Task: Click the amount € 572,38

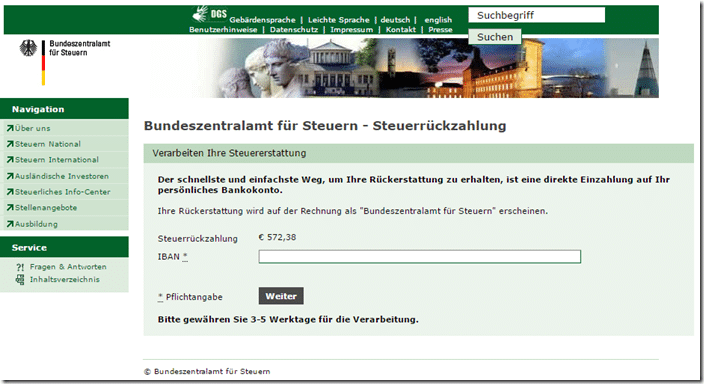Action: (x=277, y=237)
